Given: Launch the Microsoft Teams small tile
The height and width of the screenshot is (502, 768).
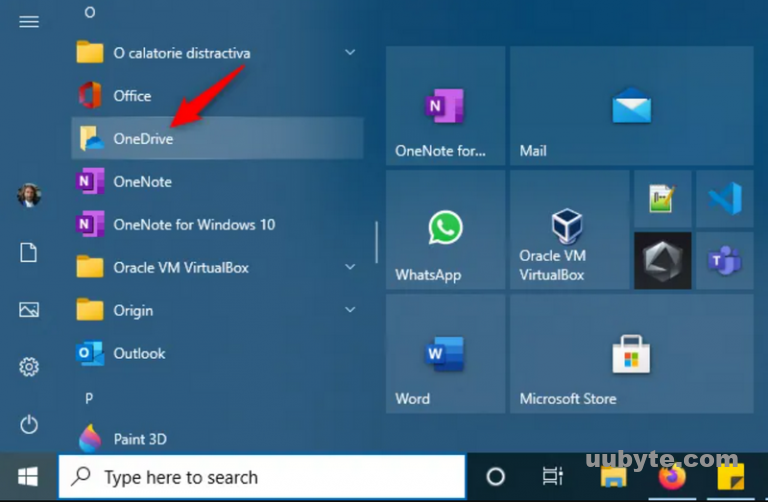Looking at the screenshot, I should pyautogui.click(x=724, y=261).
